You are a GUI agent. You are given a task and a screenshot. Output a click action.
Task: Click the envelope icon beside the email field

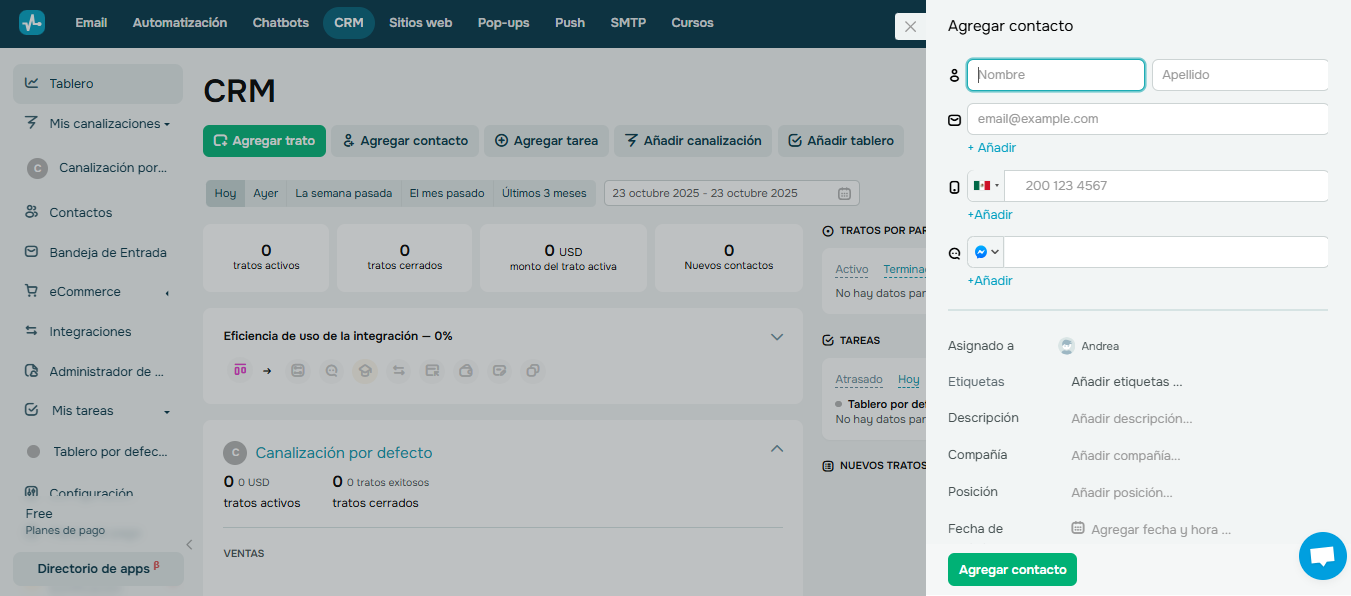point(953,118)
